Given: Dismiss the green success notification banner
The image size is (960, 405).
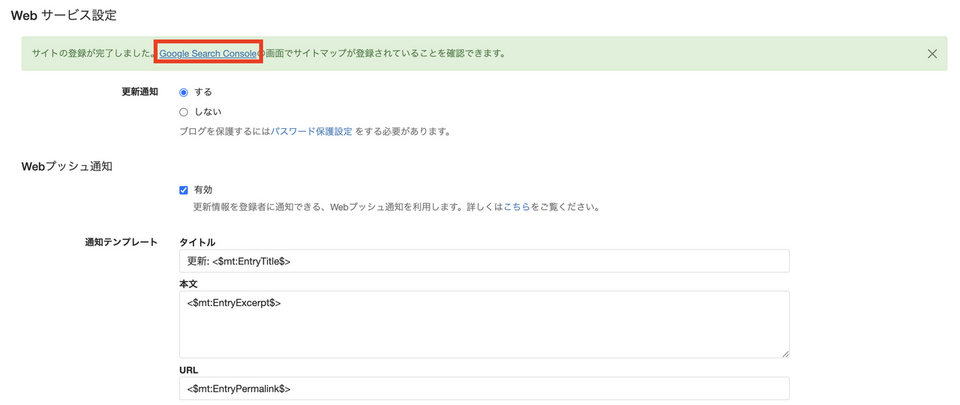Looking at the screenshot, I should (932, 53).
